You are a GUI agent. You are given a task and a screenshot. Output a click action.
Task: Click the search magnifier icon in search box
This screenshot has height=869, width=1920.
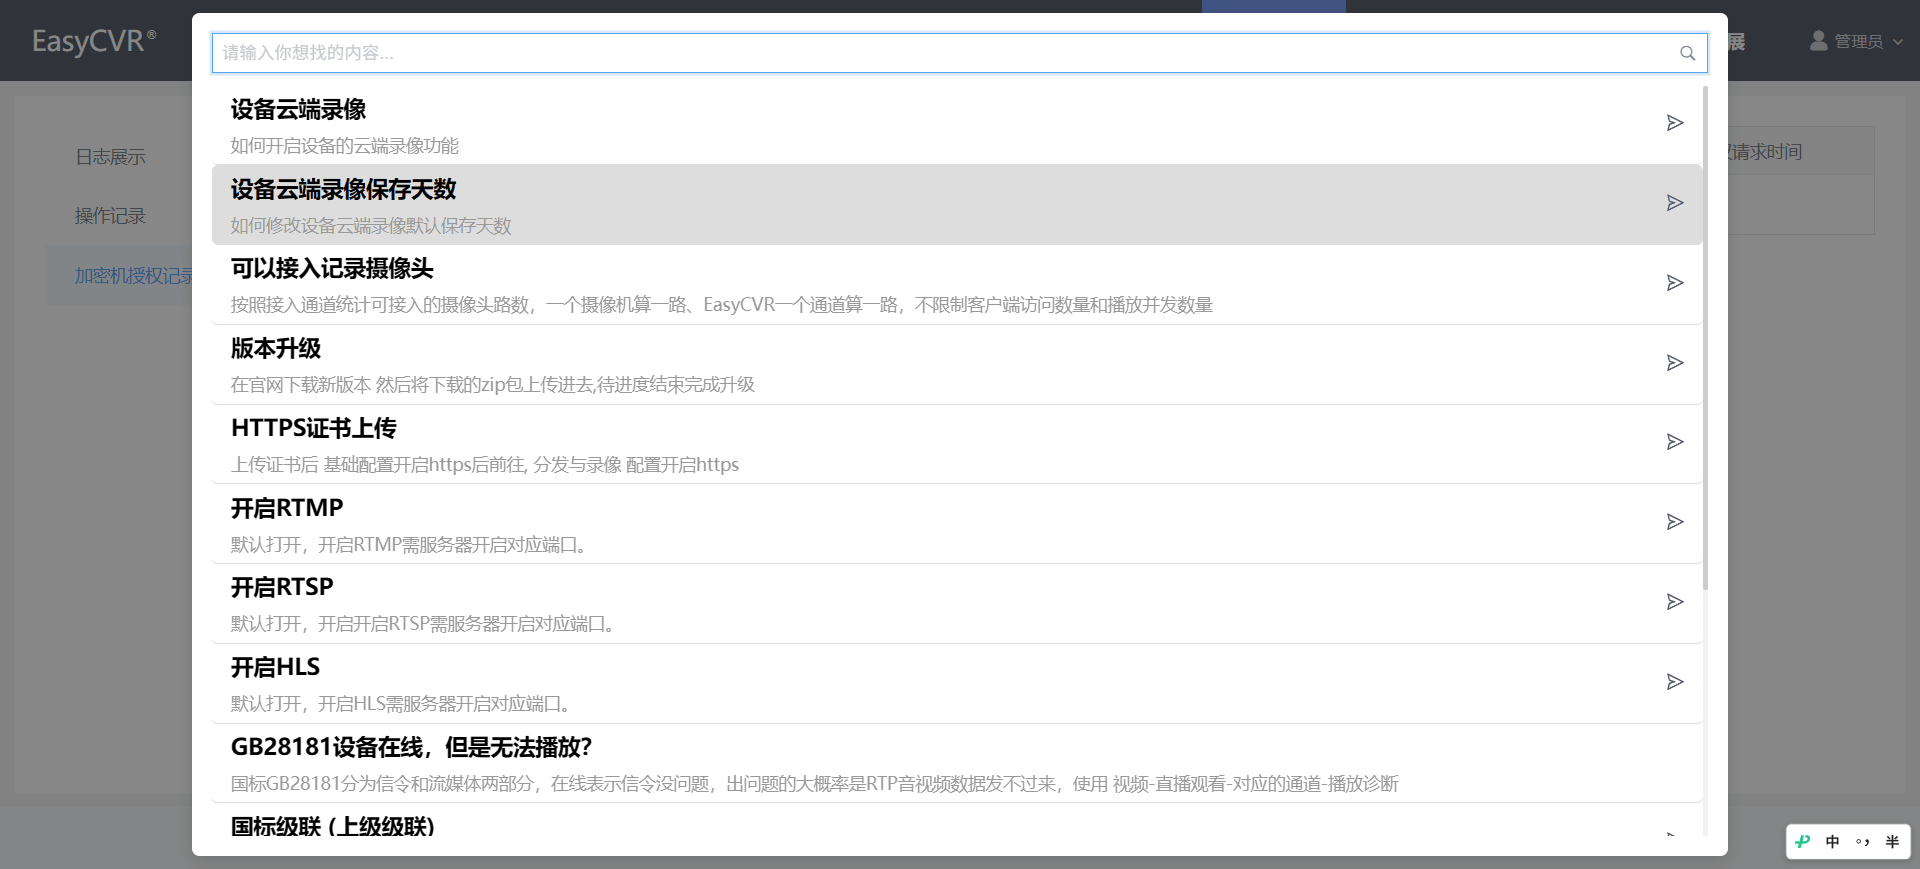click(x=1687, y=53)
